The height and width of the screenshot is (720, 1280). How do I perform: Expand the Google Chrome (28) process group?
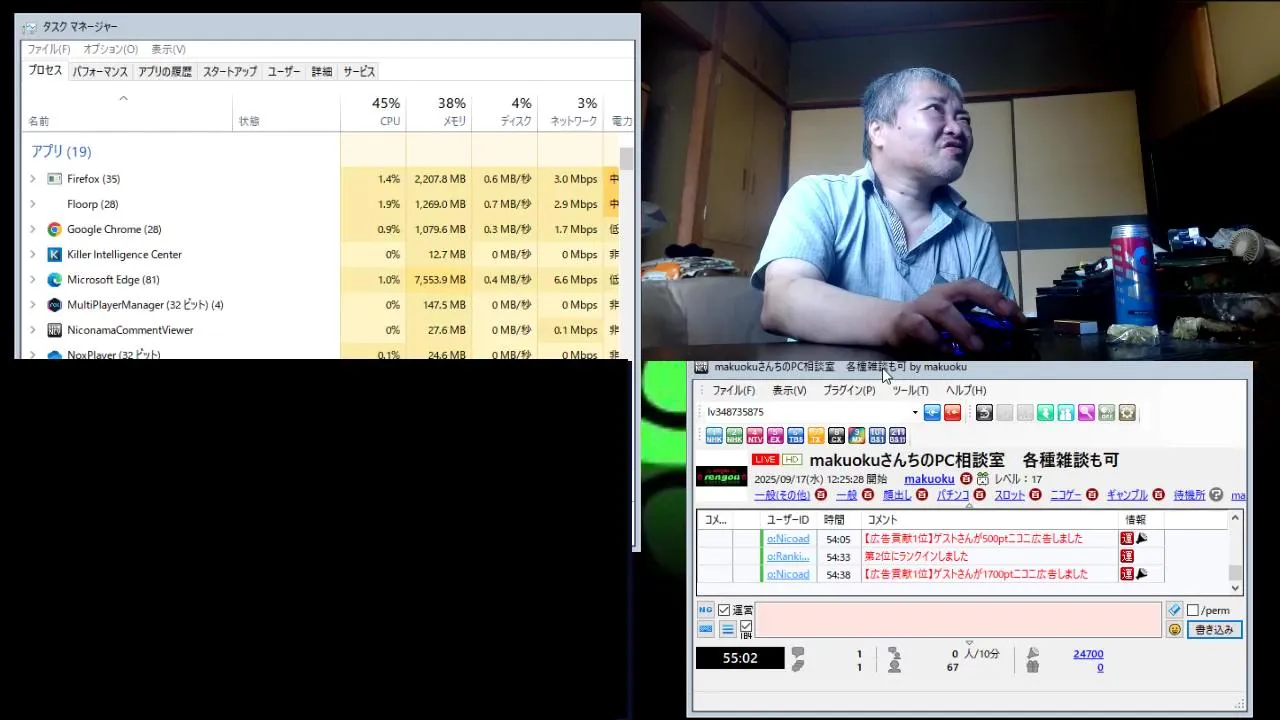32,229
